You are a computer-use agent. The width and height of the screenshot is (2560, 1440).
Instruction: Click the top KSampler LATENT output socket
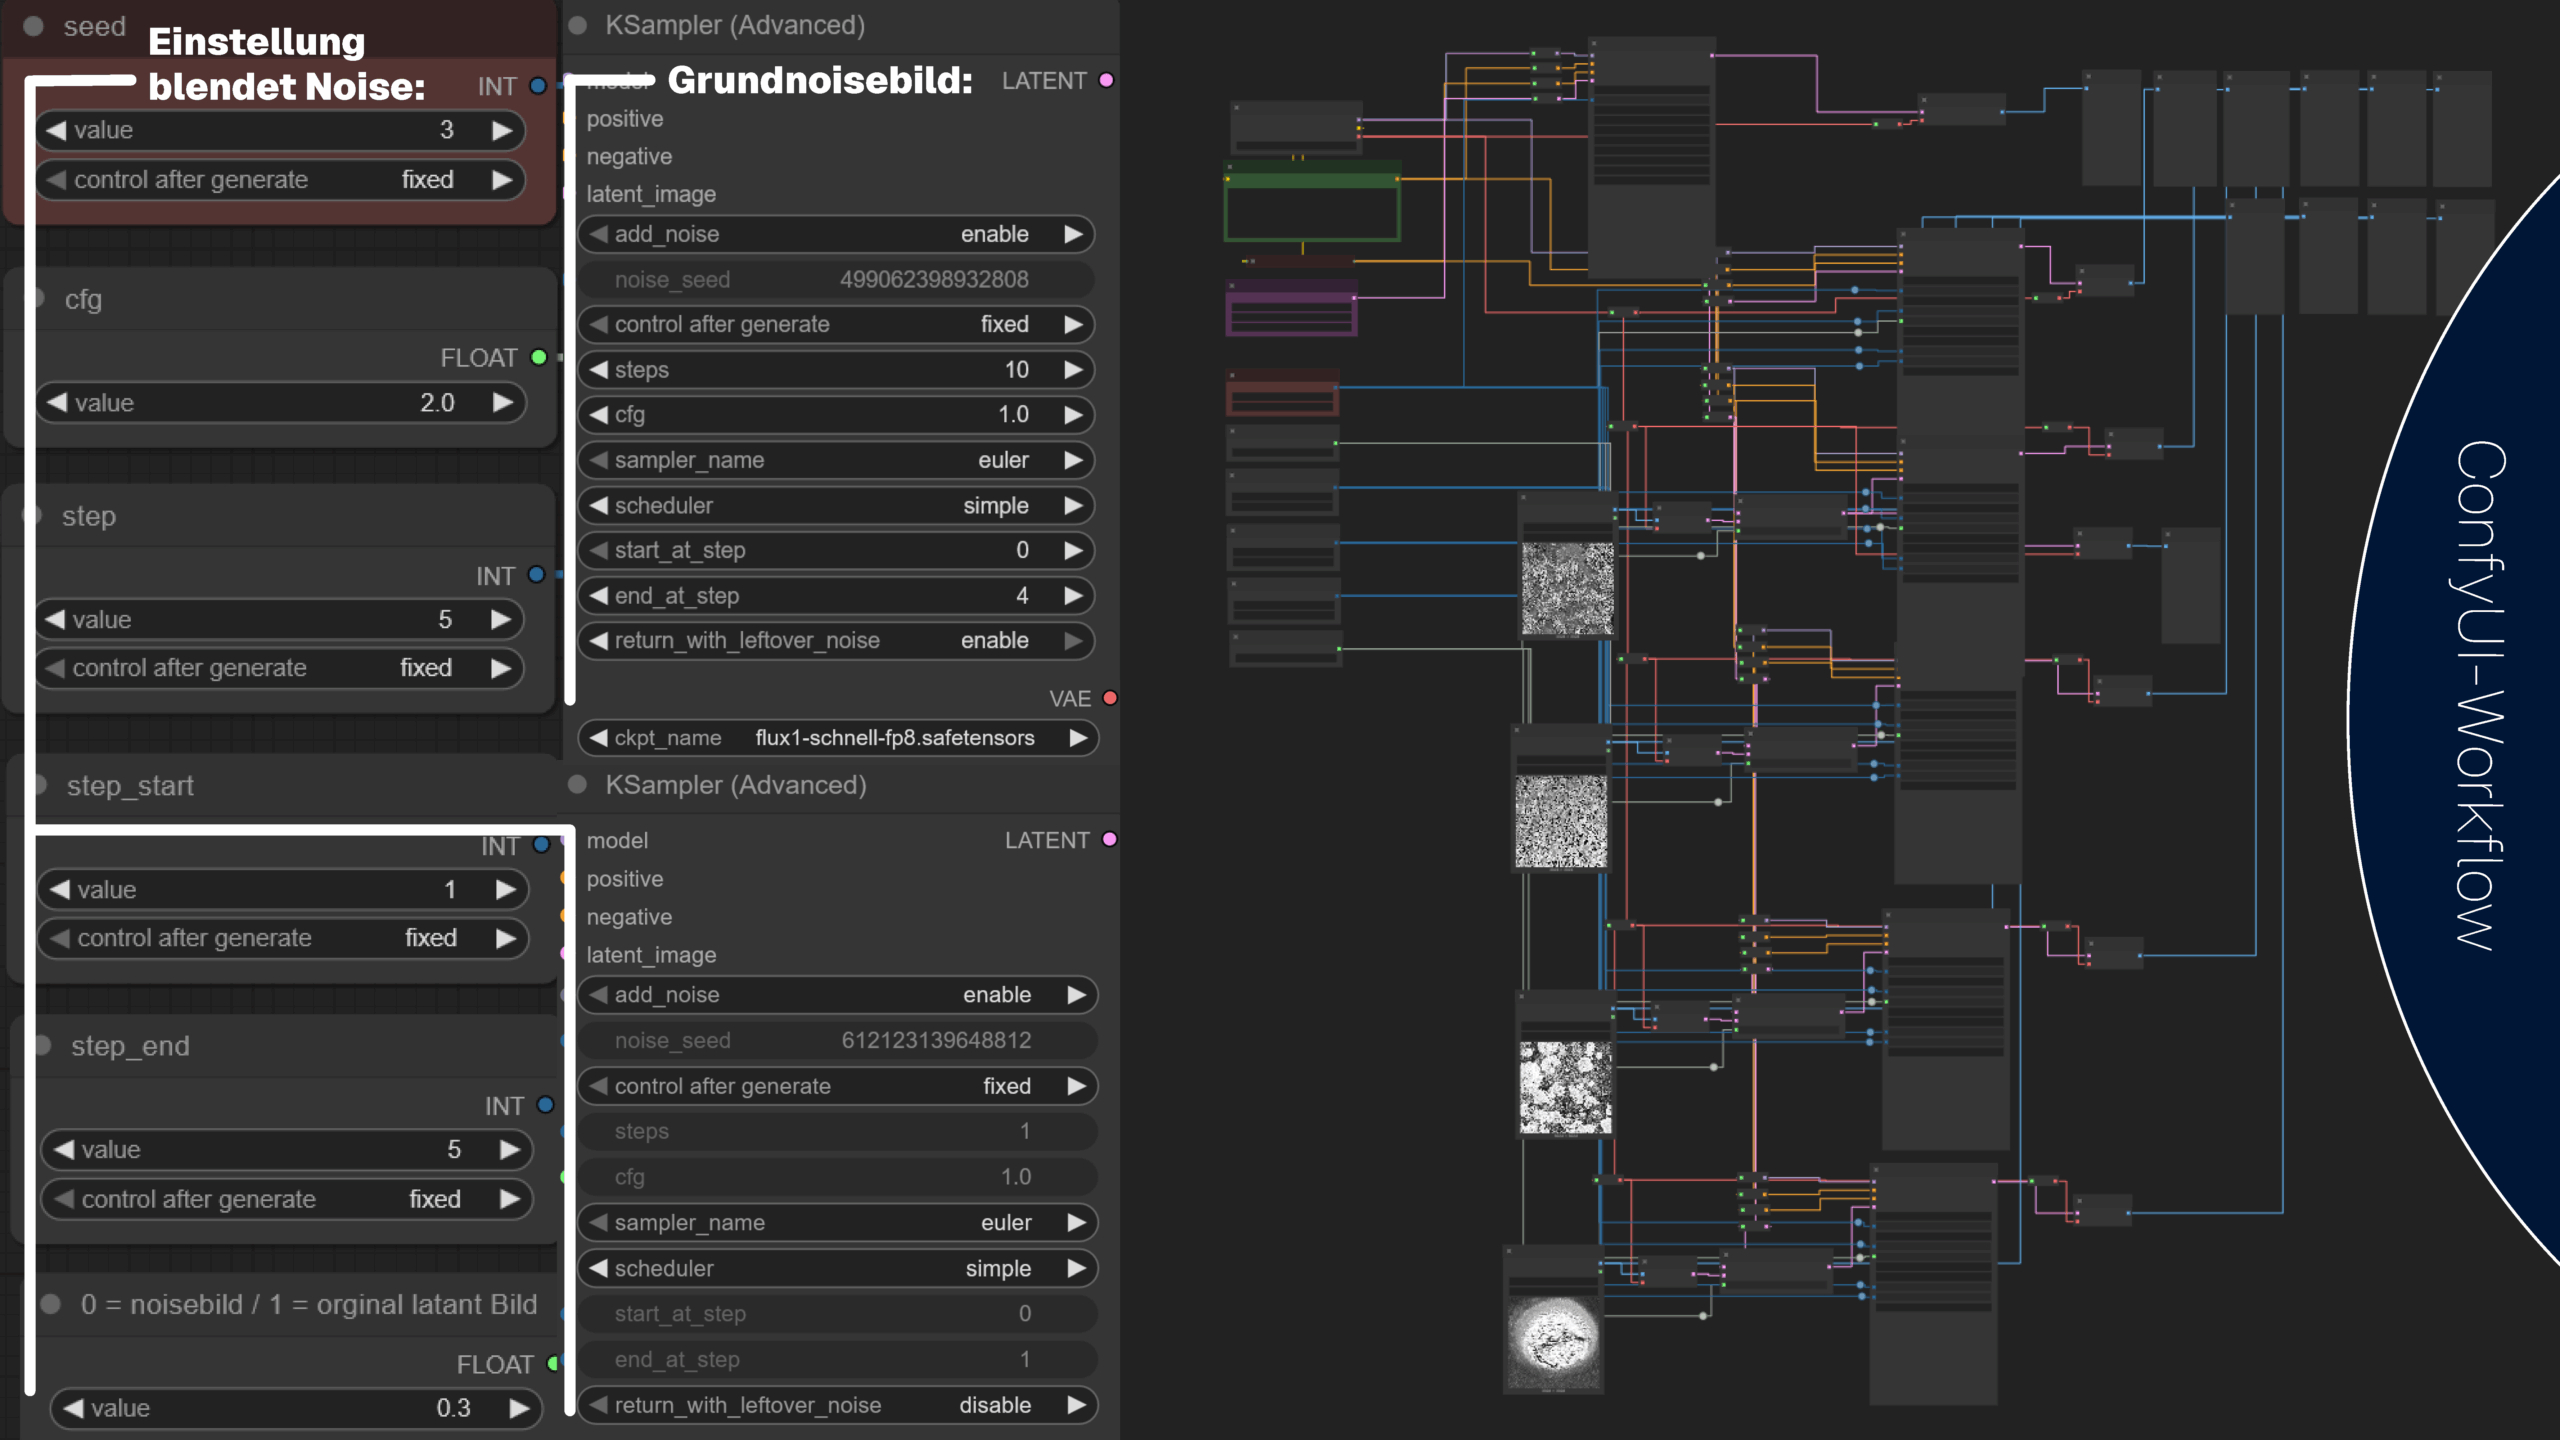click(x=1107, y=80)
